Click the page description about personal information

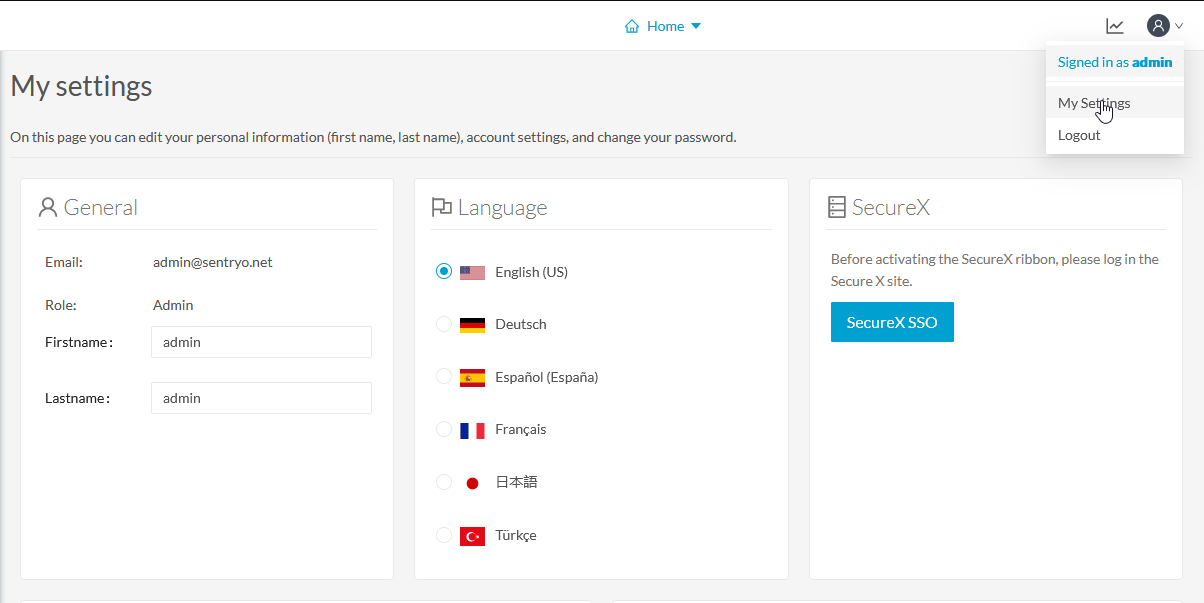pyautogui.click(x=373, y=137)
